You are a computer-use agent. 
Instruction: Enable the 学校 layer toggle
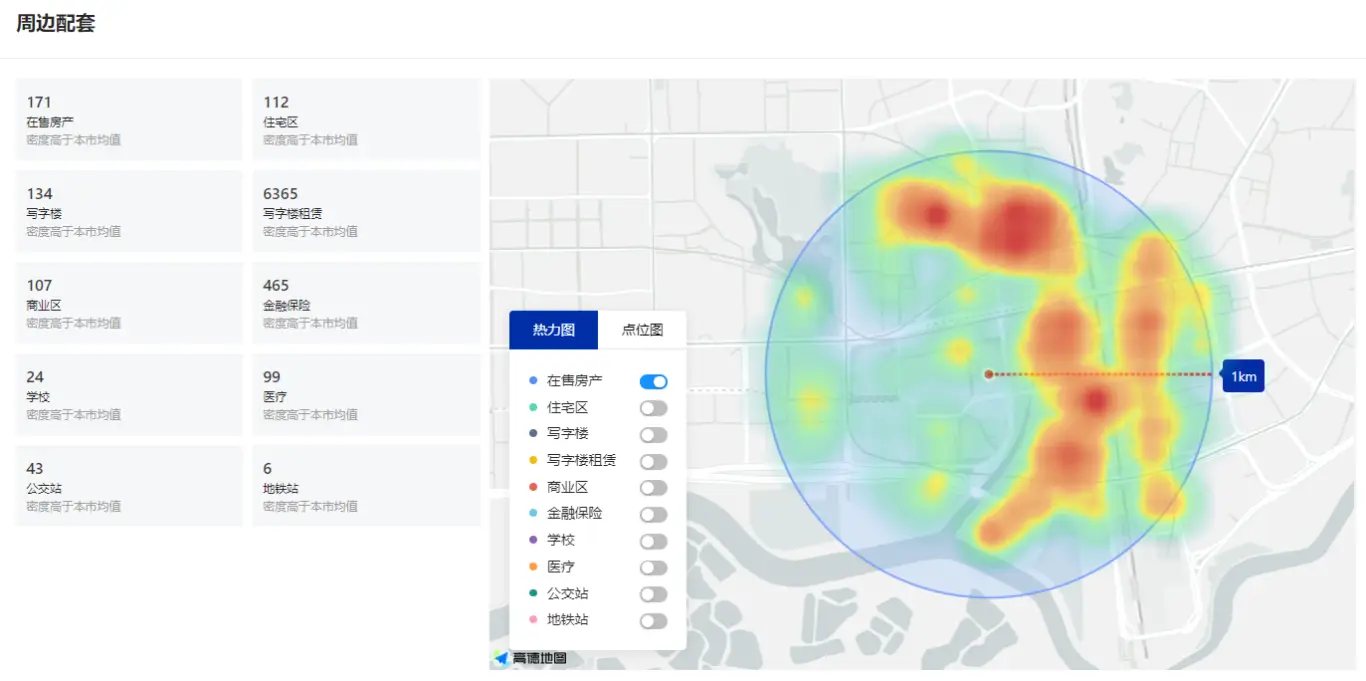pos(653,541)
